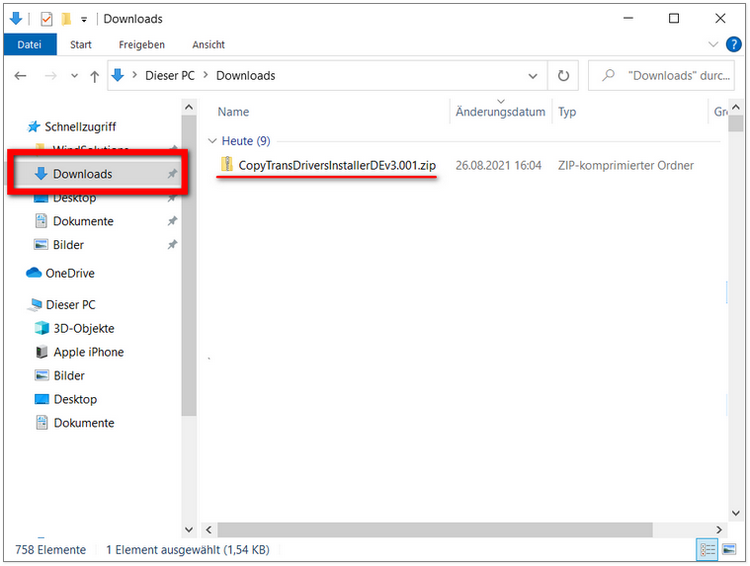Click the pin icon beside pinned Bilder
The width and height of the screenshot is (750, 566).
(172, 245)
